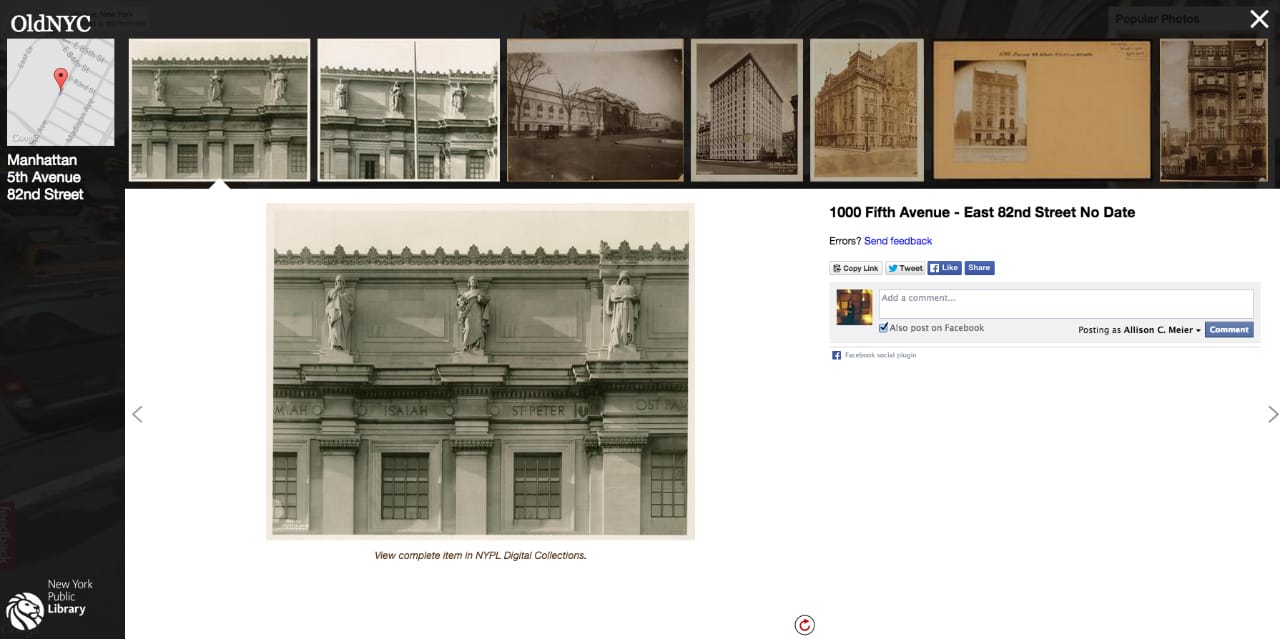Advance to the next photo with the right chevron

[x=1273, y=414]
